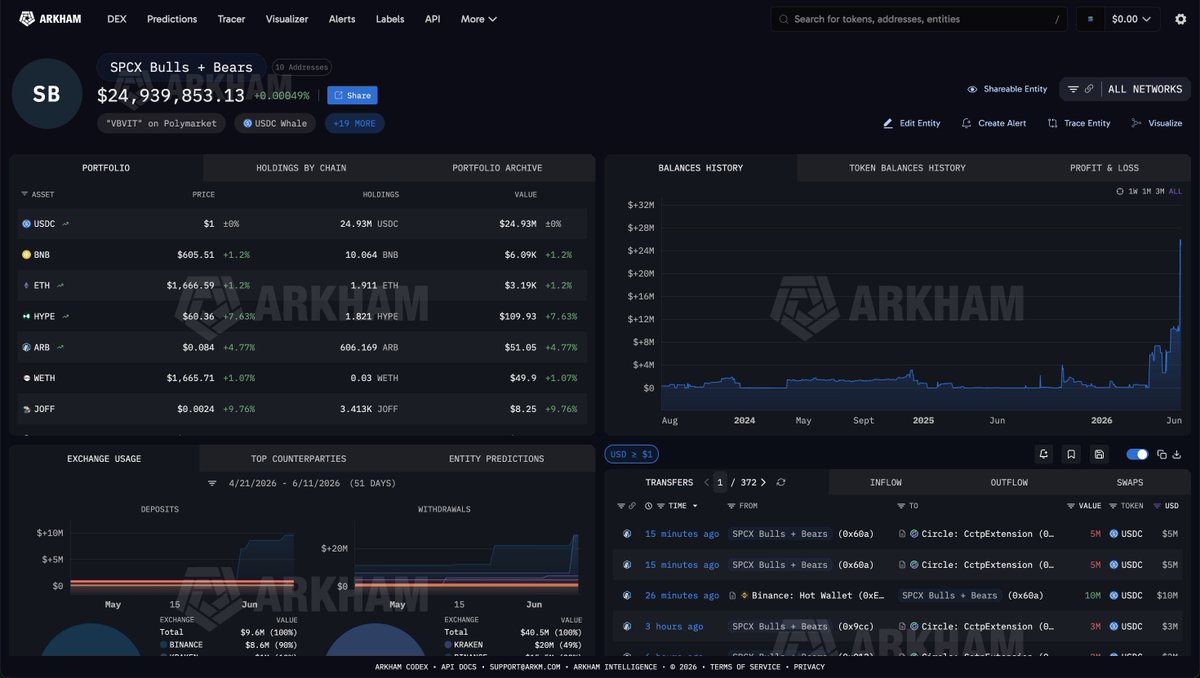Open the Swaps tab
Image resolution: width=1200 pixels, height=678 pixels.
coord(1130,483)
